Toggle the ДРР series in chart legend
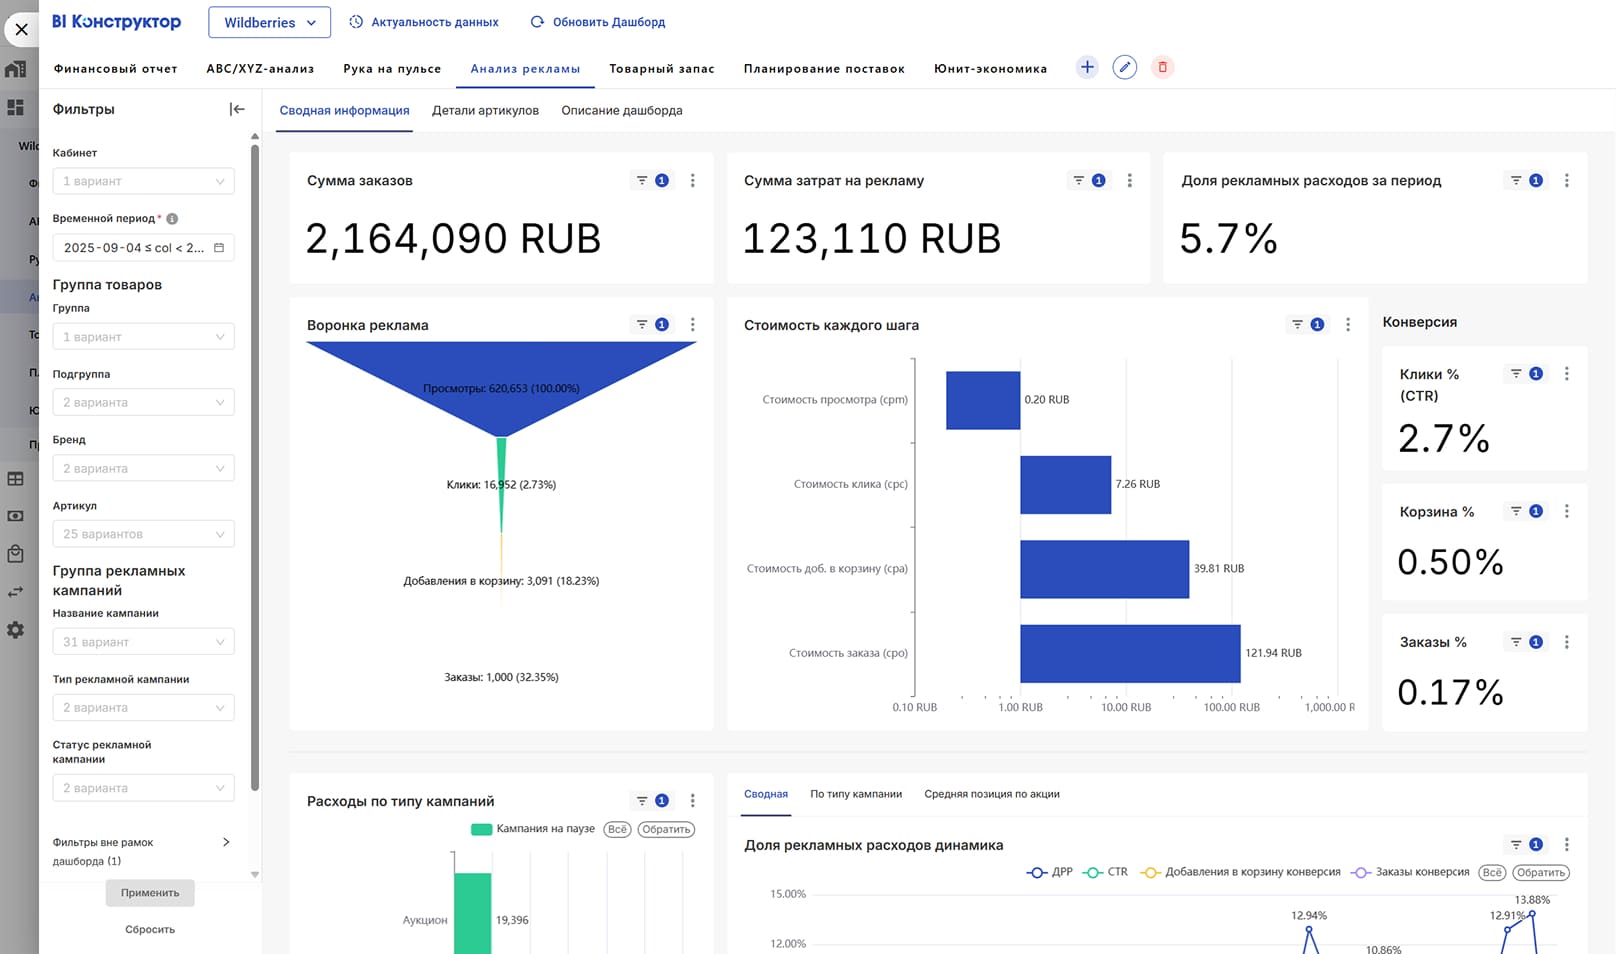Viewport: 1616px width, 954px height. click(1050, 872)
